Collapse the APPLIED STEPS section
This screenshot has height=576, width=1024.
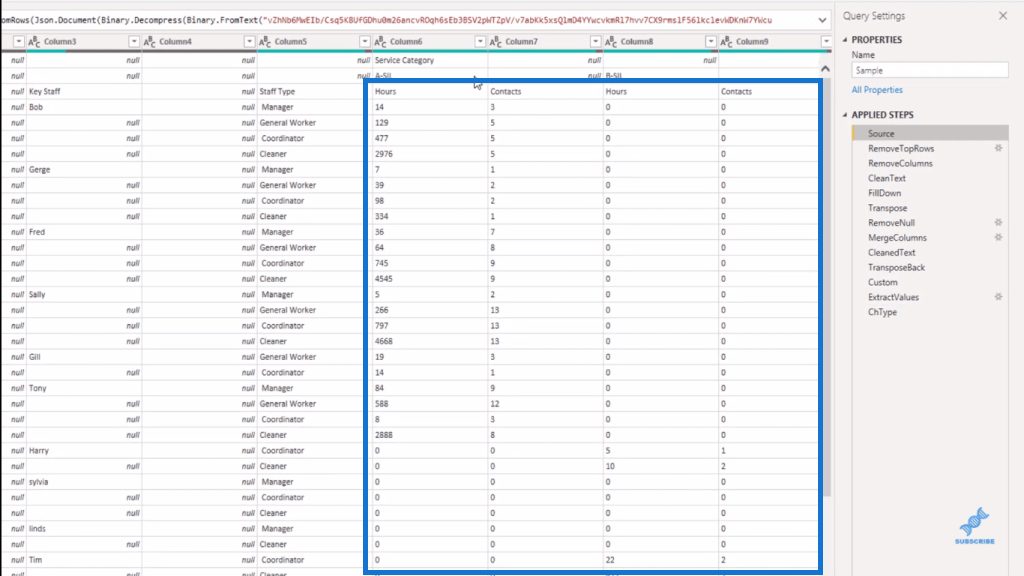pos(845,115)
